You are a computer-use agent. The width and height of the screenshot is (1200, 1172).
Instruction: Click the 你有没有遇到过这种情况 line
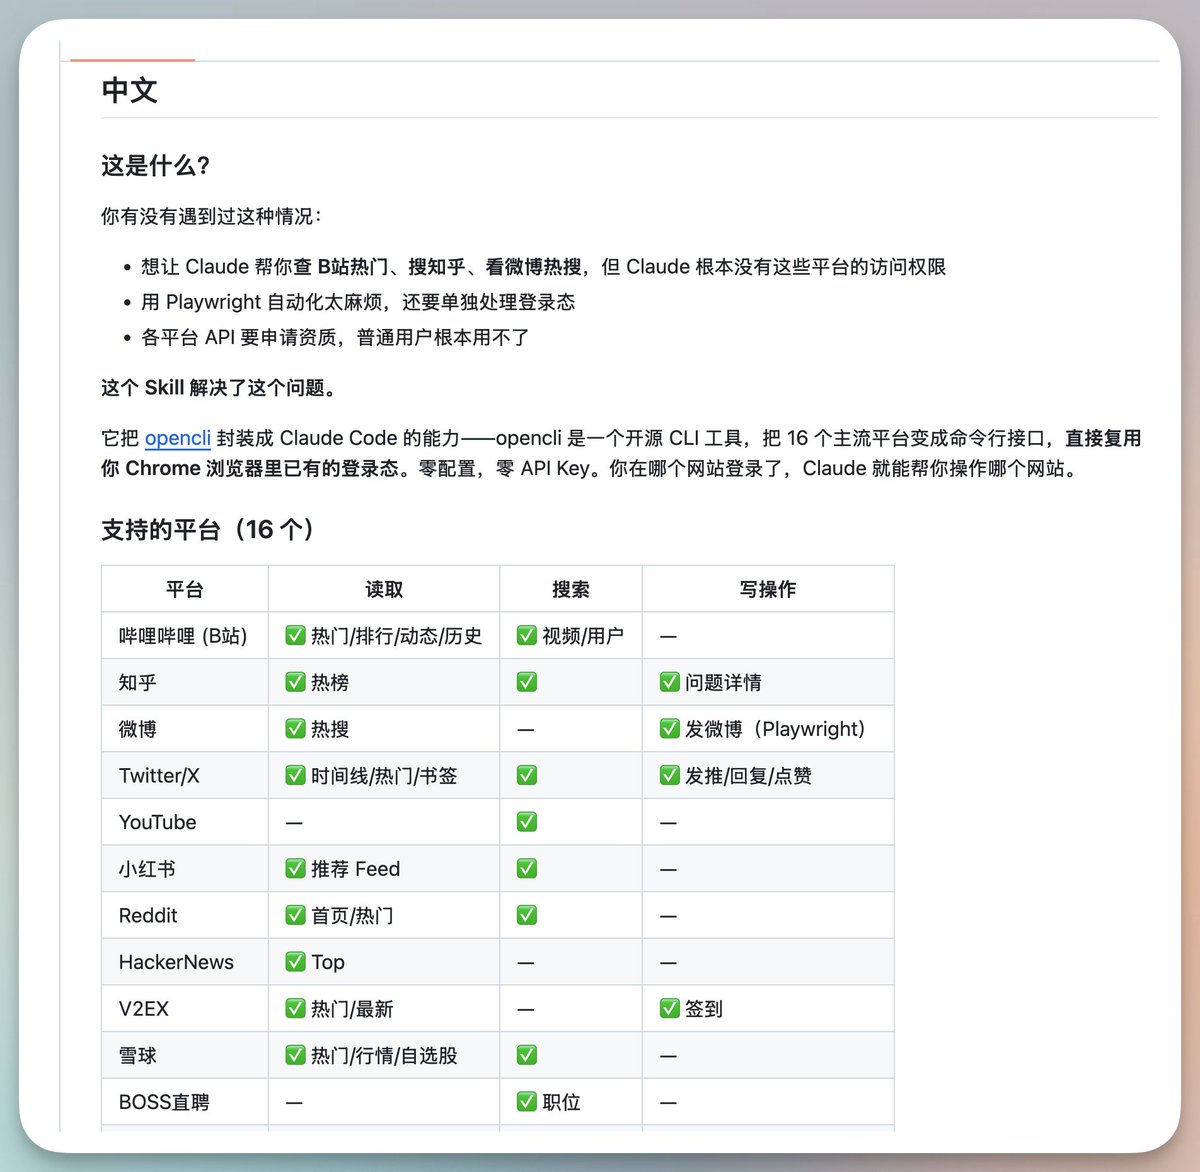pos(212,216)
